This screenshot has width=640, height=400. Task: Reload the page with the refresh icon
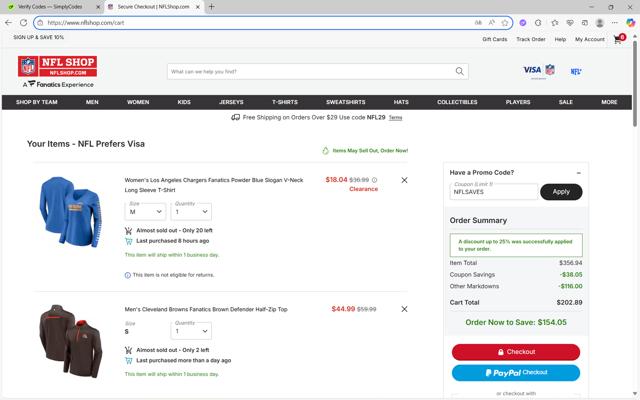(23, 23)
